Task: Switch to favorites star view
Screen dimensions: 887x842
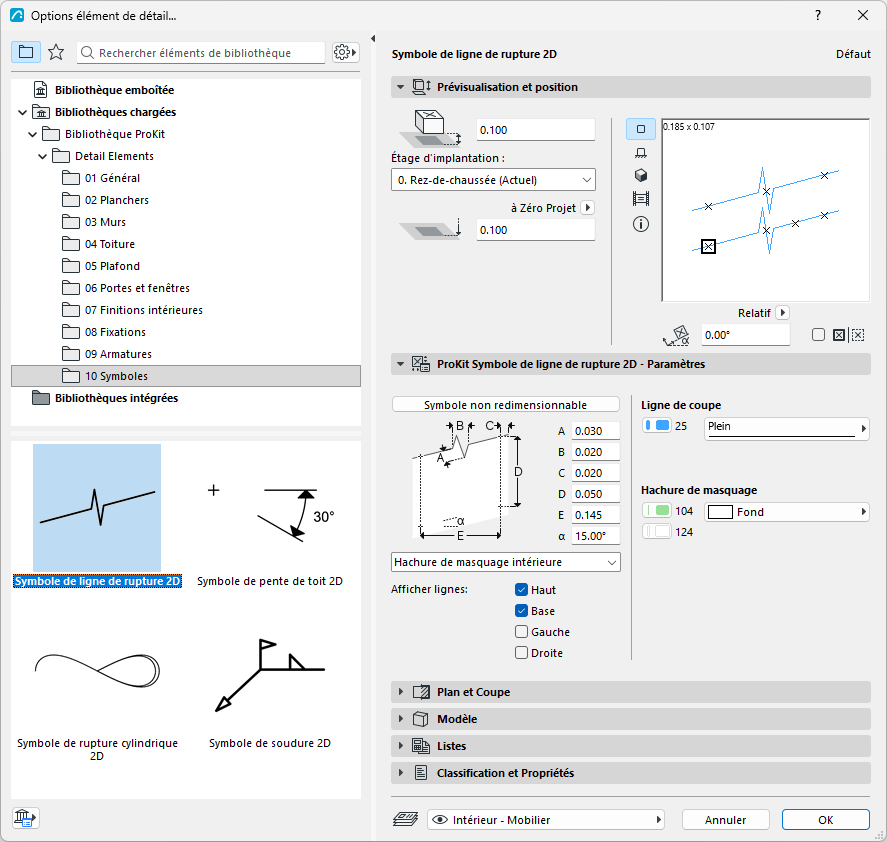Action: coord(56,52)
